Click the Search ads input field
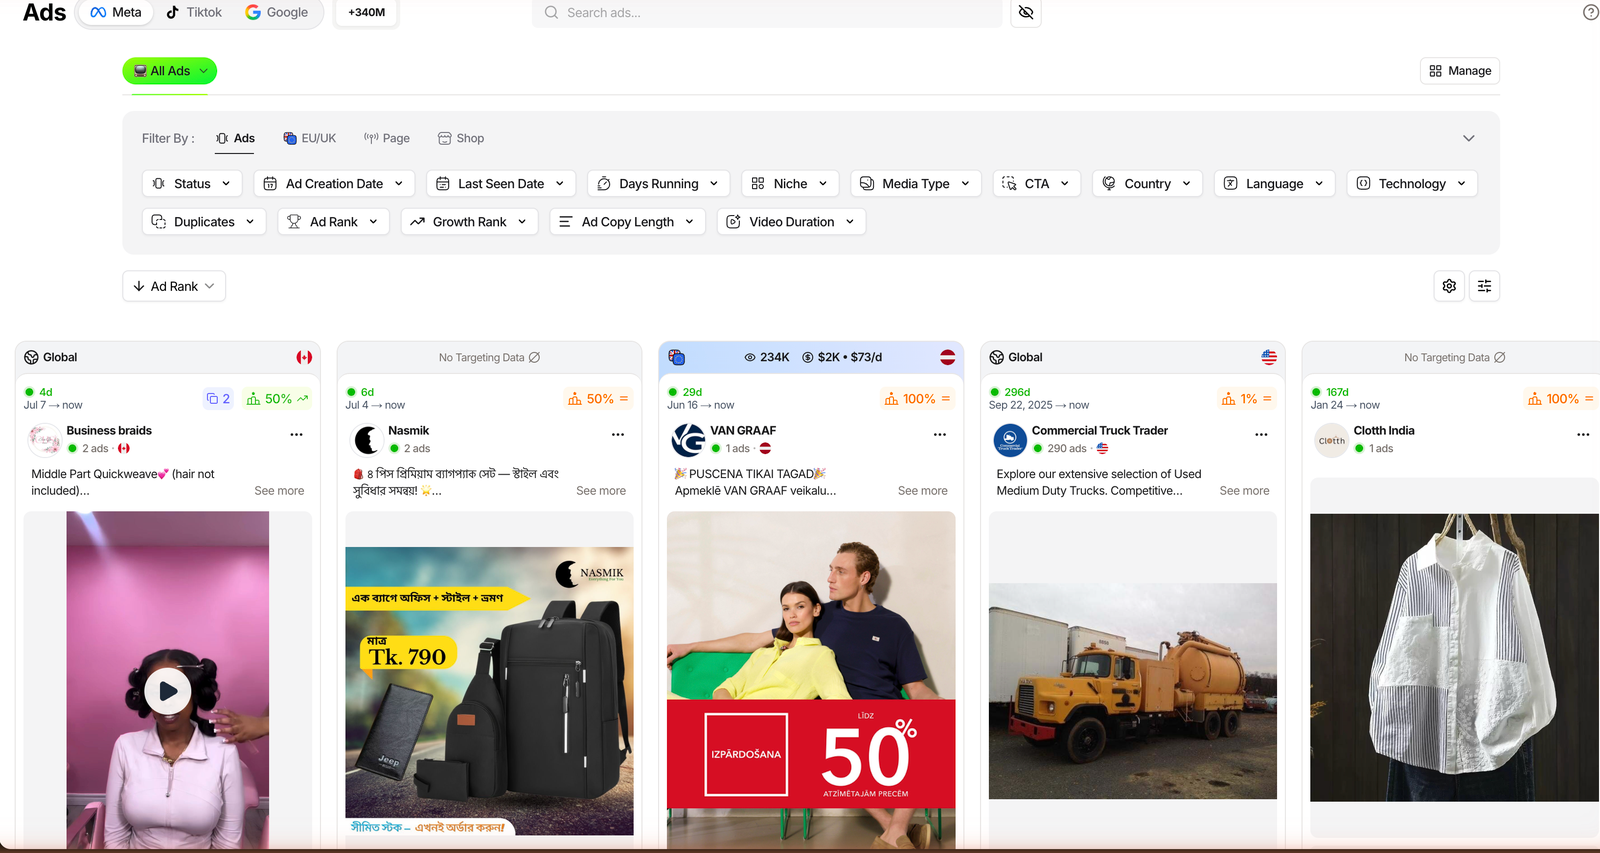 pos(767,13)
